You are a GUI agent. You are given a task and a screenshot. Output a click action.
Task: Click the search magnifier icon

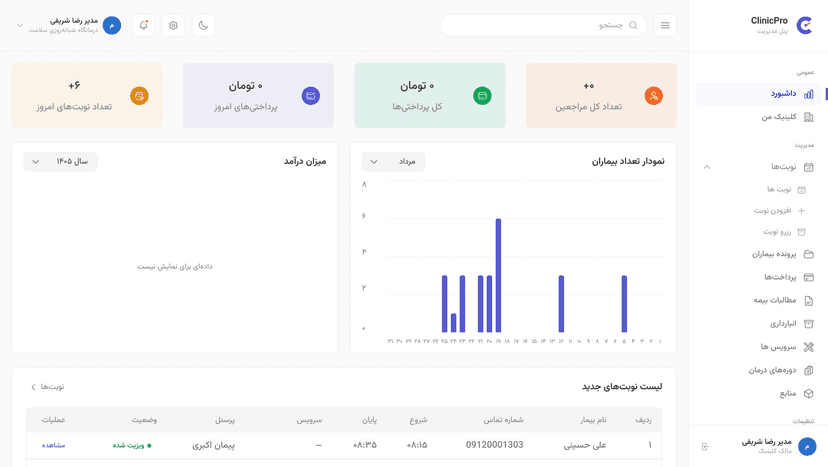633,25
